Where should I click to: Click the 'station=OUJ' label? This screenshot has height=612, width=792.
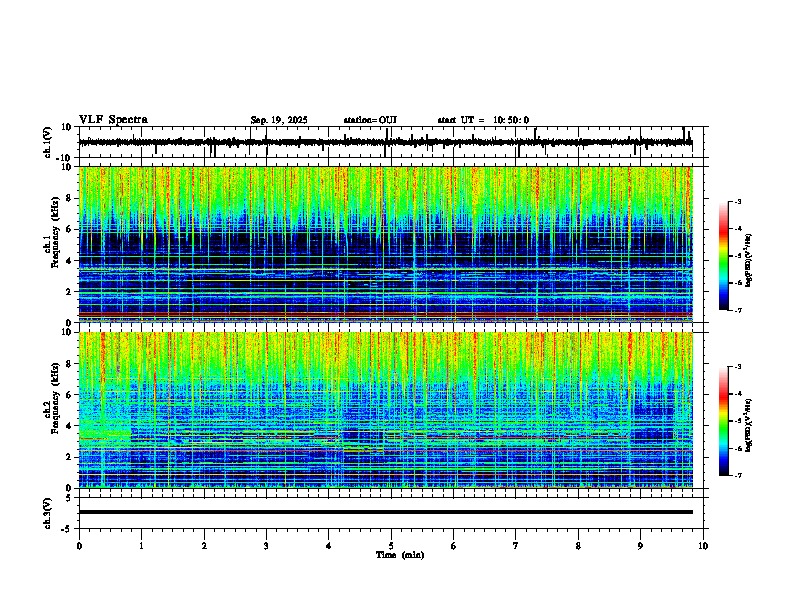(370, 120)
